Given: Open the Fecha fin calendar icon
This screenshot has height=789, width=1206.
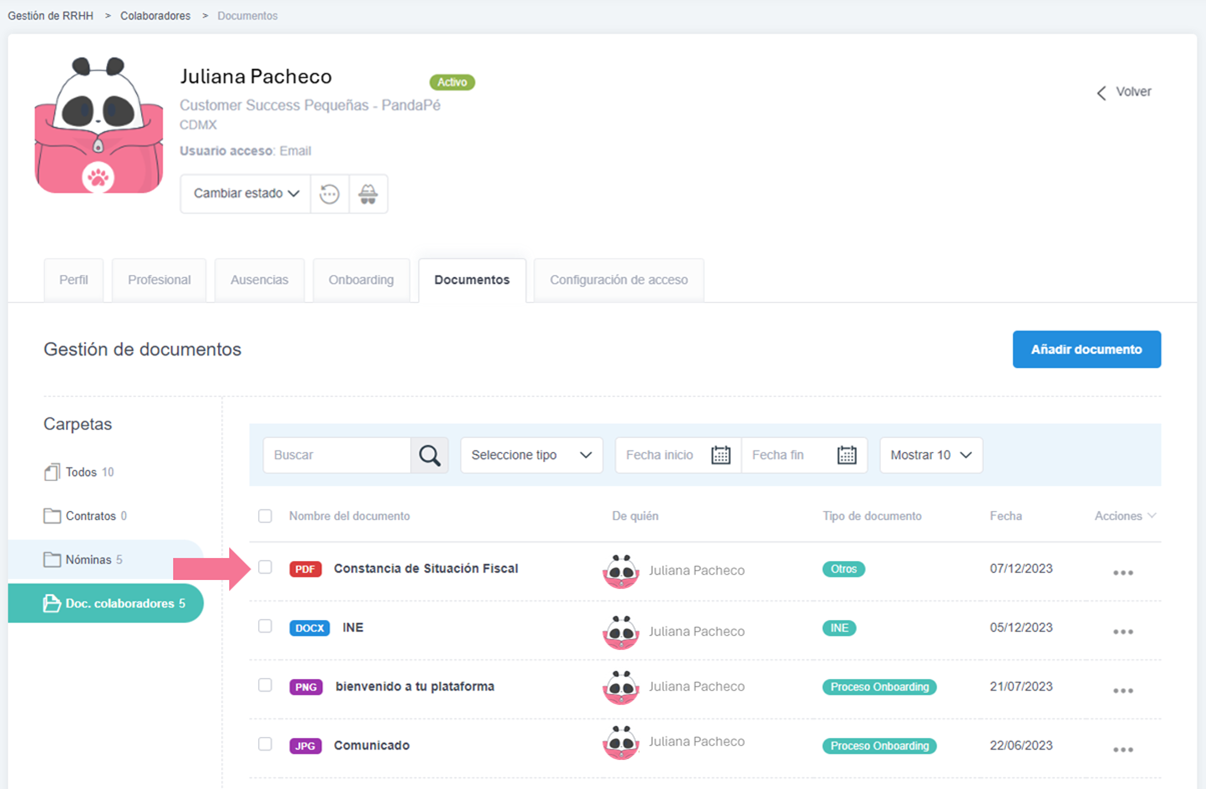Looking at the screenshot, I should point(846,455).
